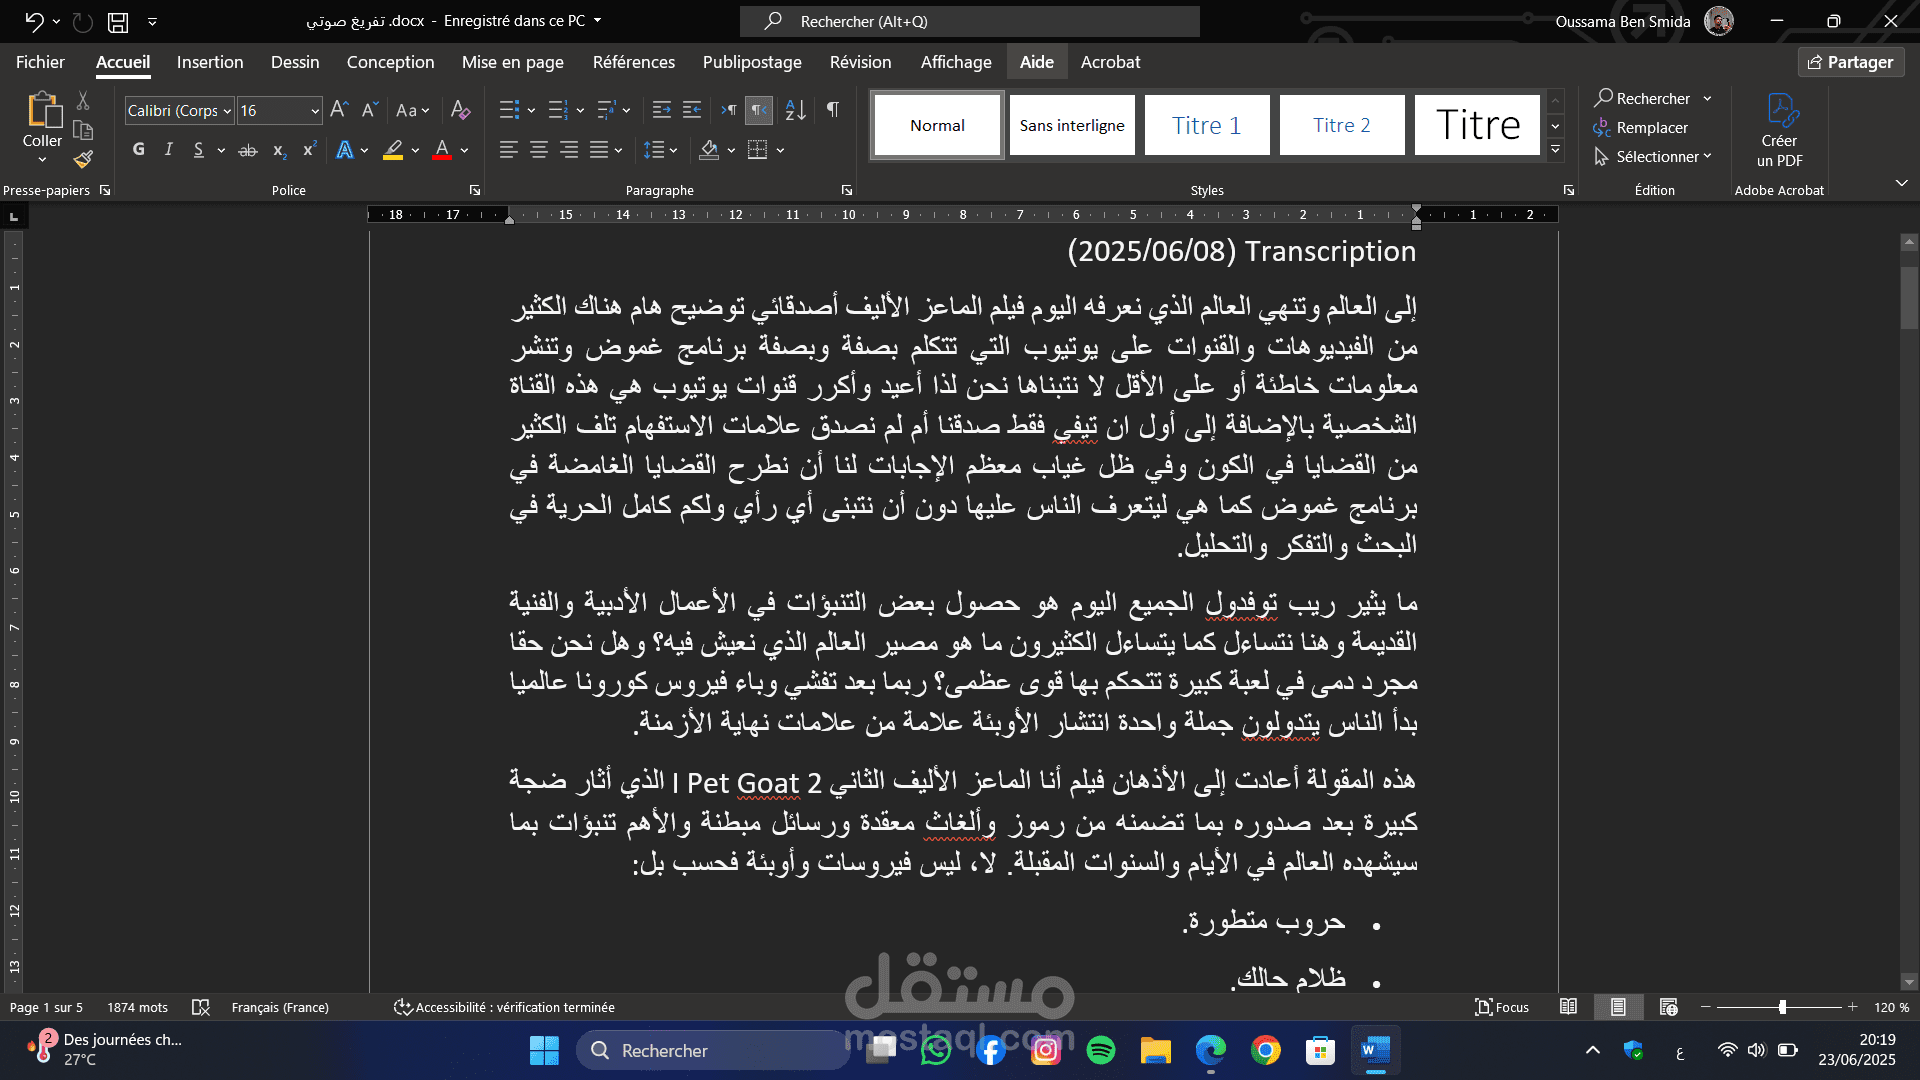The height and width of the screenshot is (1080, 1920).
Task: Switch to the Mise en page tab
Action: point(513,62)
